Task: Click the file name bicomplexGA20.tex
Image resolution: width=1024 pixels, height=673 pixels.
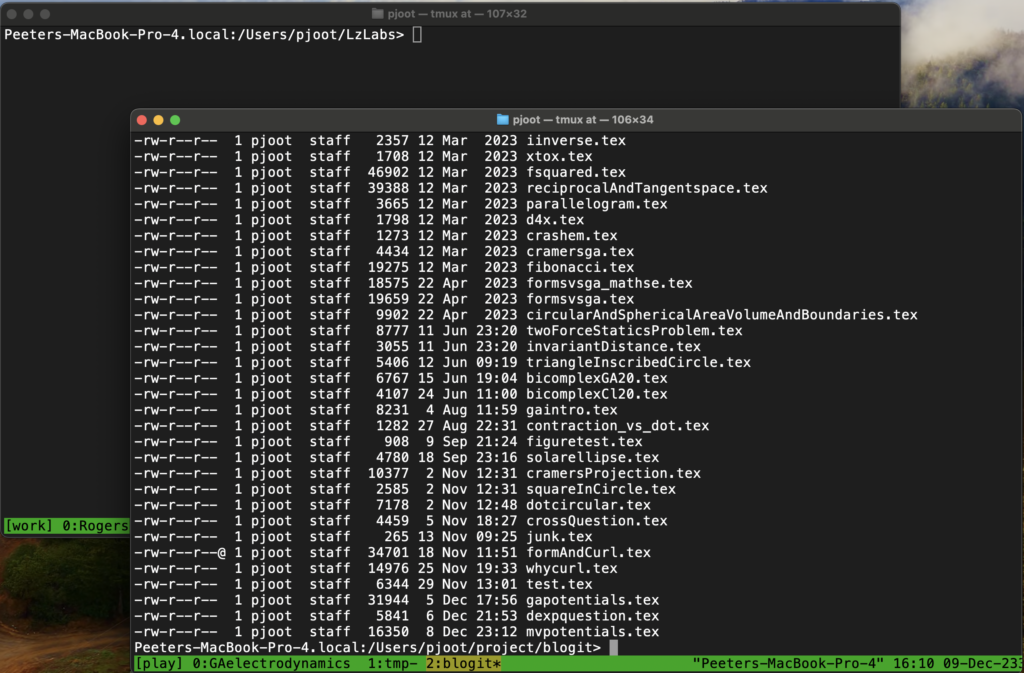Action: 597,378
